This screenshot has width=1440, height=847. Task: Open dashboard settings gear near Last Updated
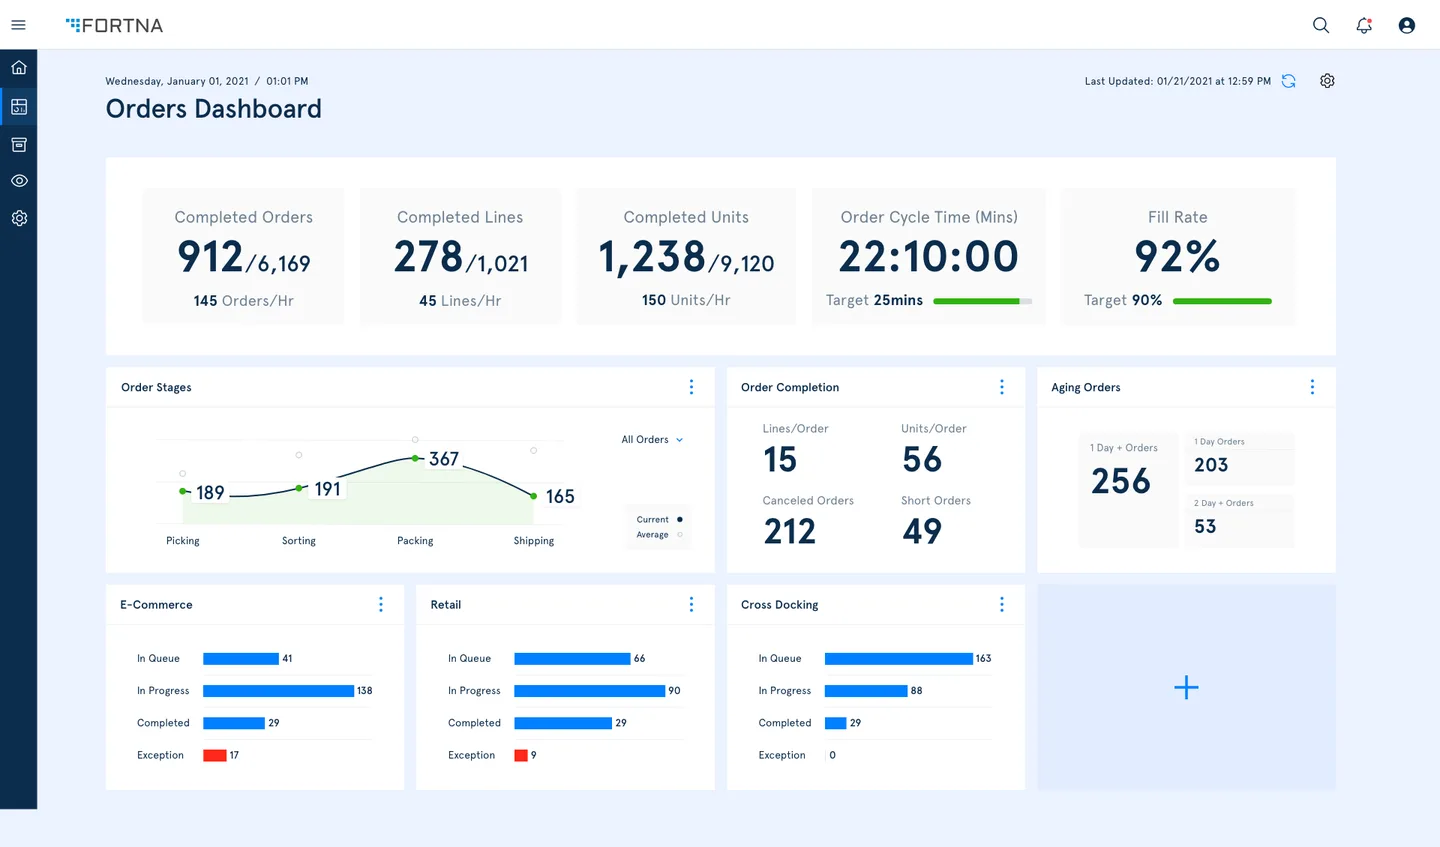click(x=1327, y=81)
